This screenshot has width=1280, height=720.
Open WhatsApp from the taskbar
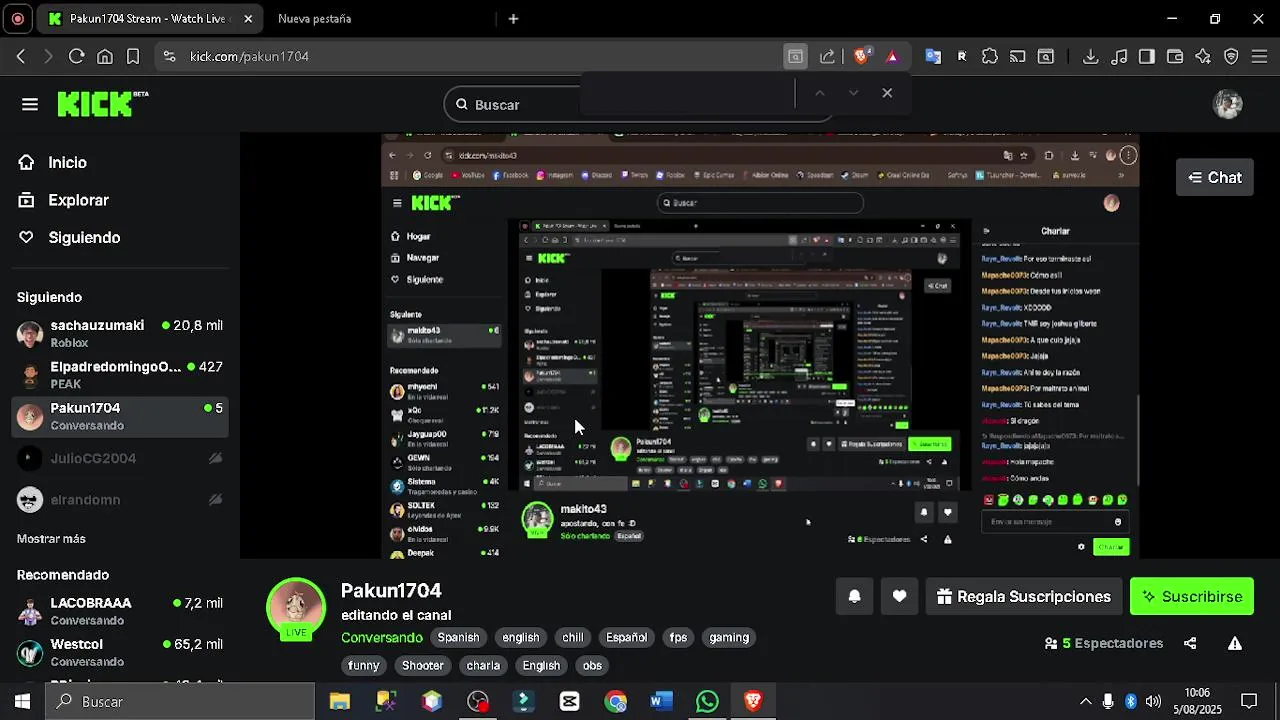point(707,702)
